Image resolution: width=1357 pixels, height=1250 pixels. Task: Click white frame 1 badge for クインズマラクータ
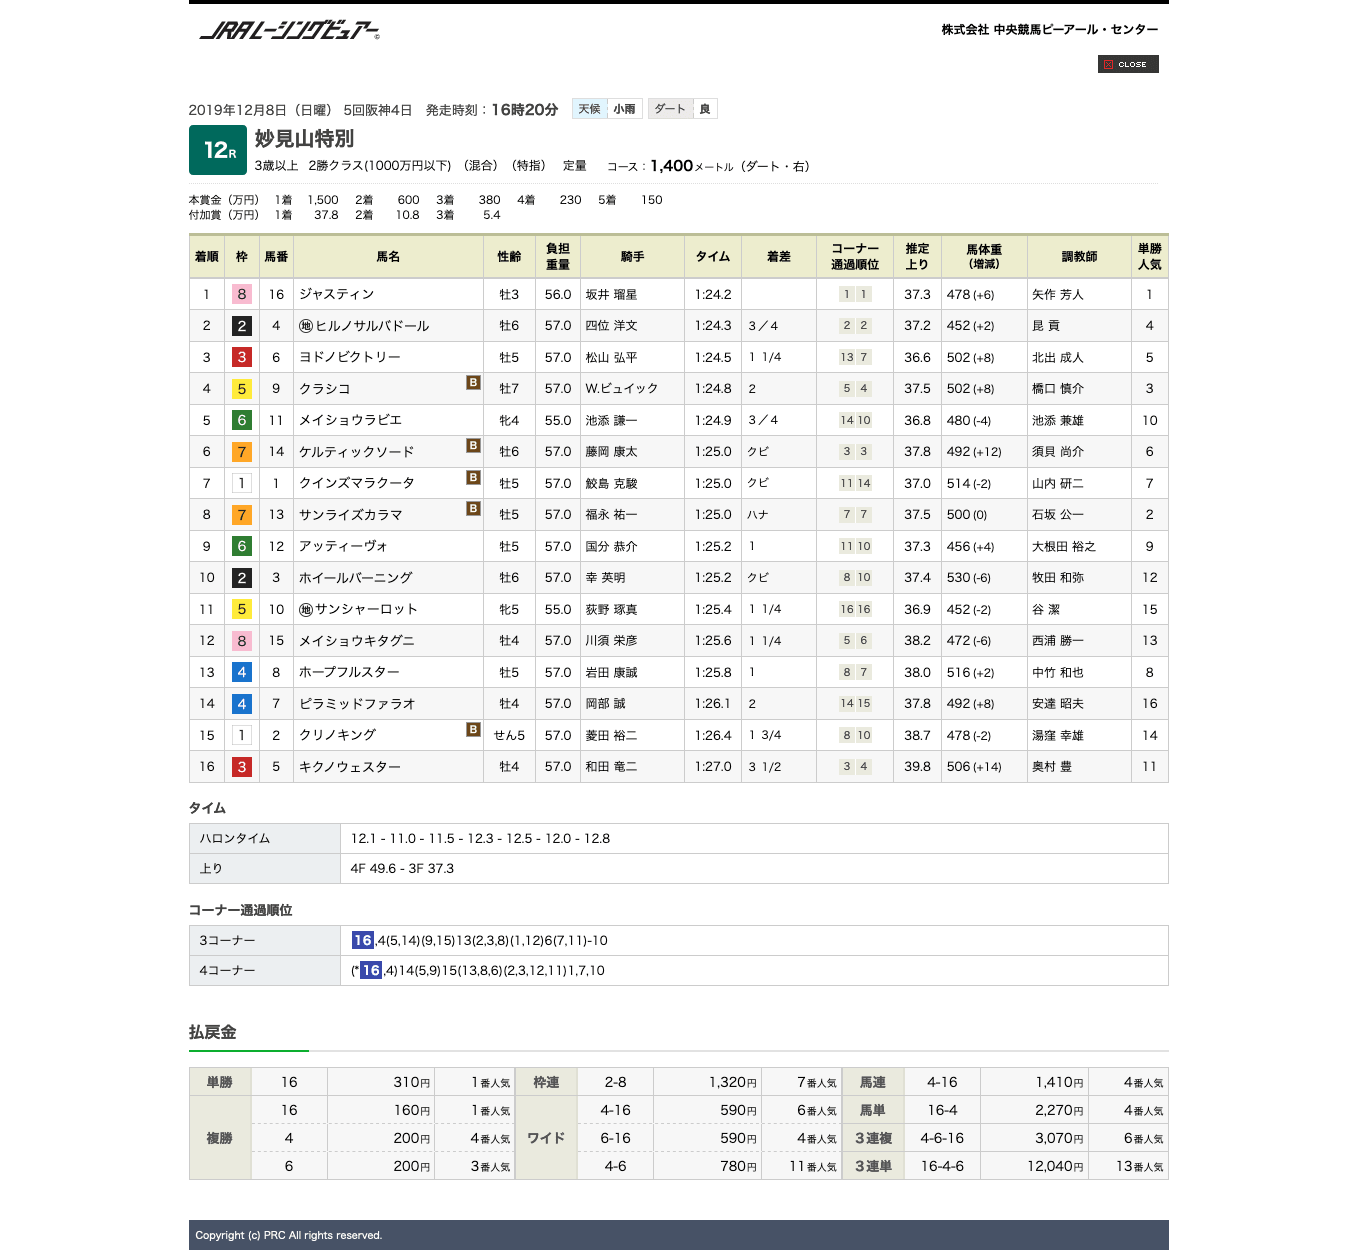pyautogui.click(x=241, y=483)
